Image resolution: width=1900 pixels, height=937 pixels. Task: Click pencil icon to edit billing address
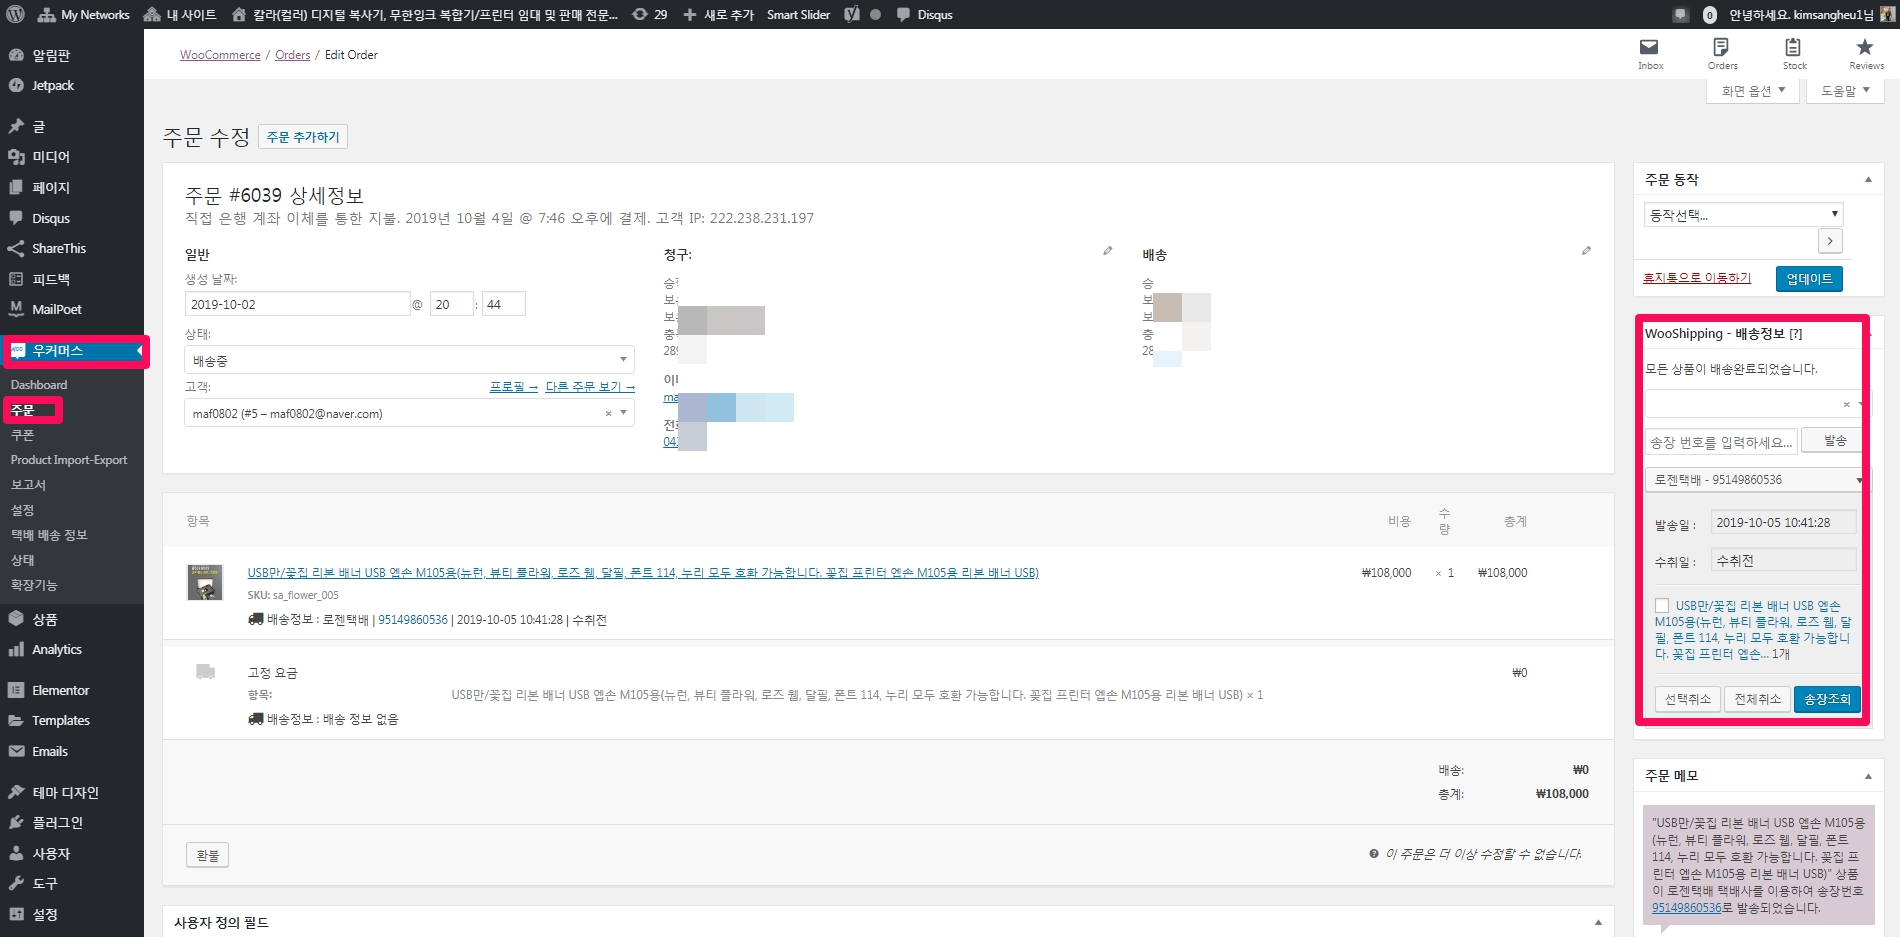(x=1108, y=251)
